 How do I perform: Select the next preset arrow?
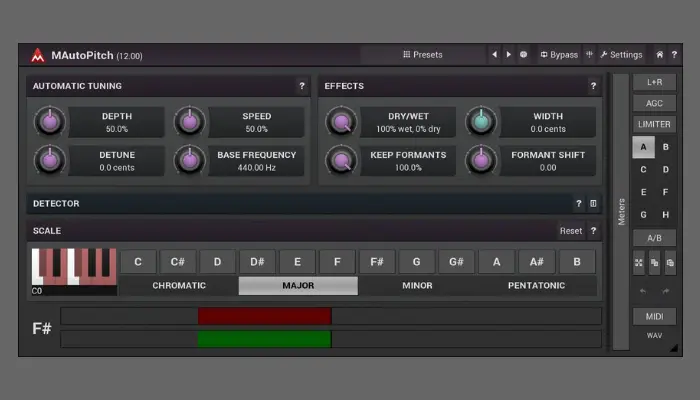[508, 55]
